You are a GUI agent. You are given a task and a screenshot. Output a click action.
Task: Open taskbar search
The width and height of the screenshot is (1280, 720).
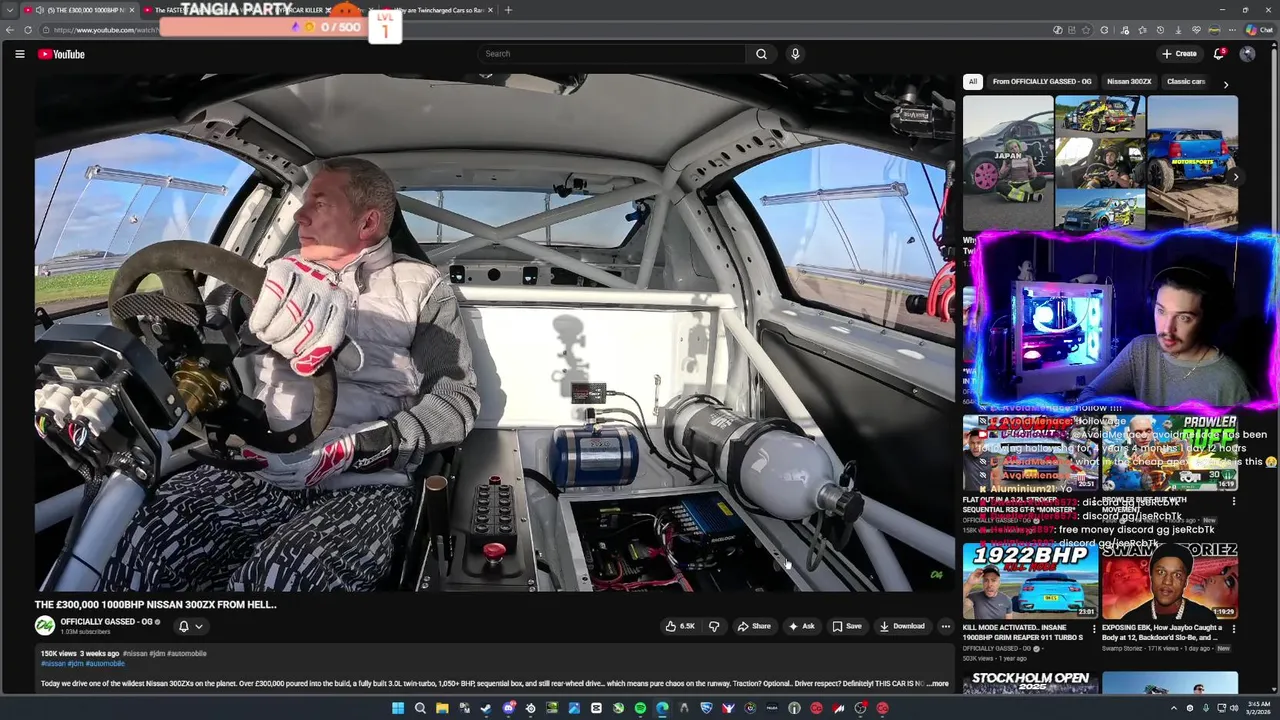click(x=420, y=708)
